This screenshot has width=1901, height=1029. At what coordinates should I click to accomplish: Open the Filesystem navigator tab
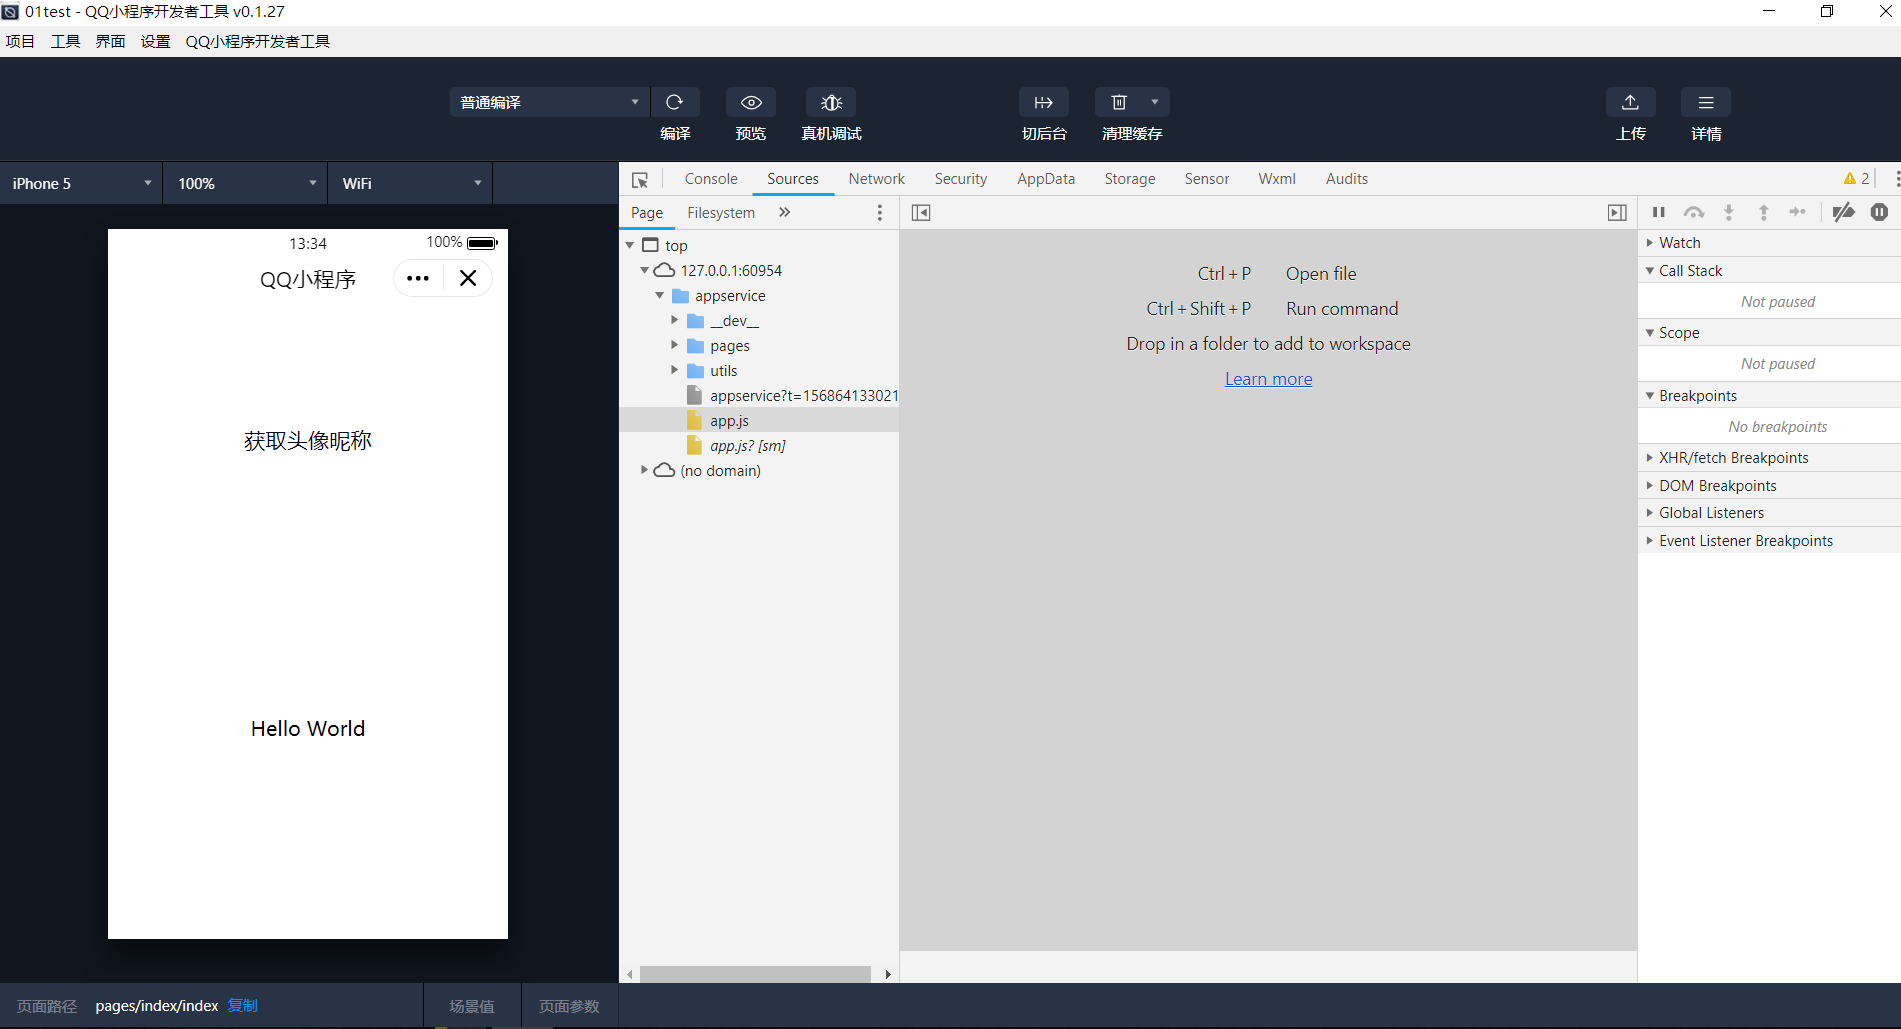(721, 213)
